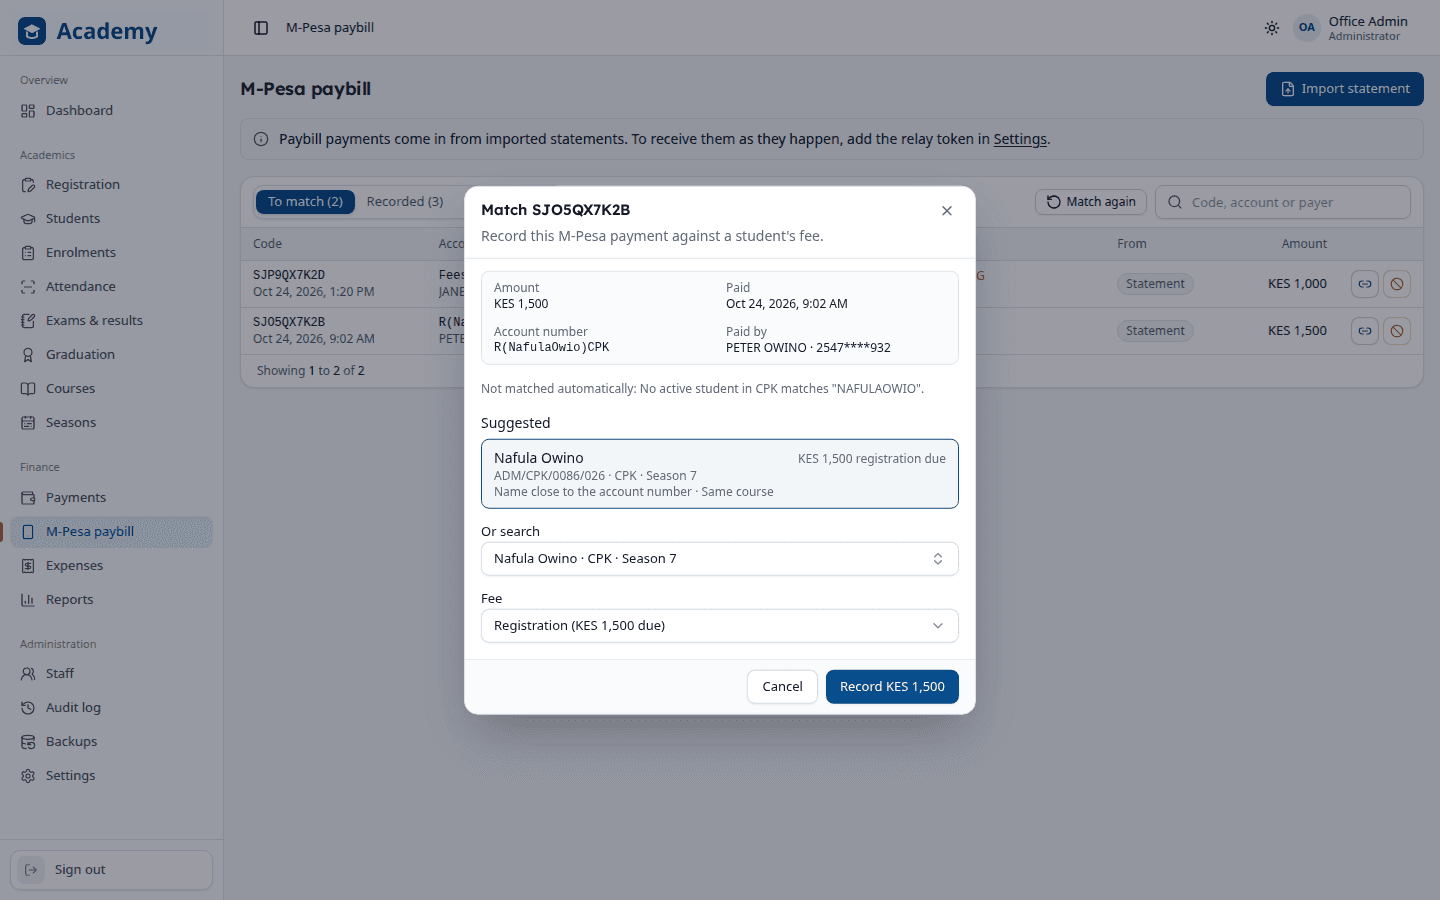
Task: Click the Backups sidebar icon
Action: pos(28,742)
